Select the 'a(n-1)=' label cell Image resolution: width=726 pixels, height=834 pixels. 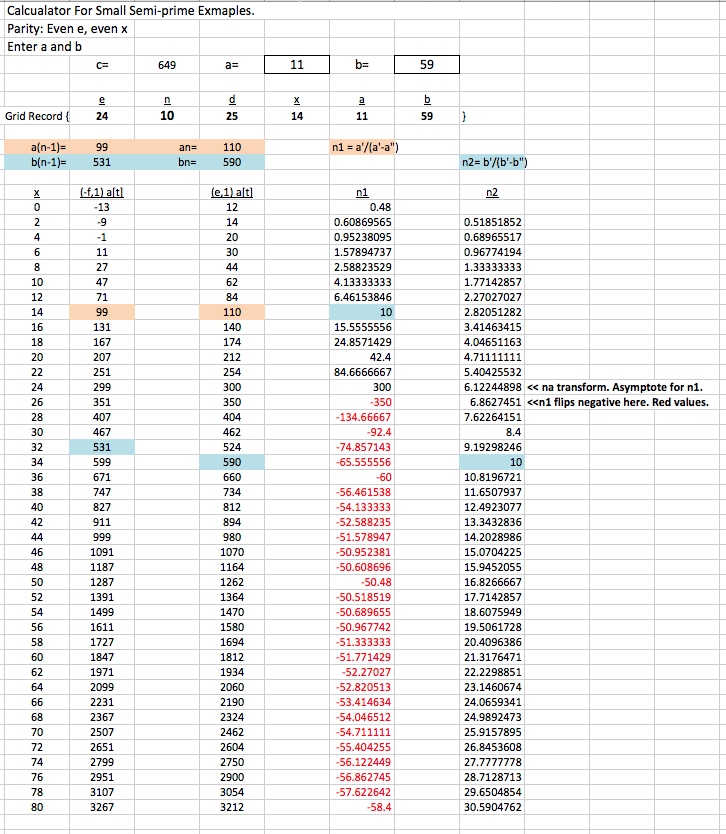point(49,147)
